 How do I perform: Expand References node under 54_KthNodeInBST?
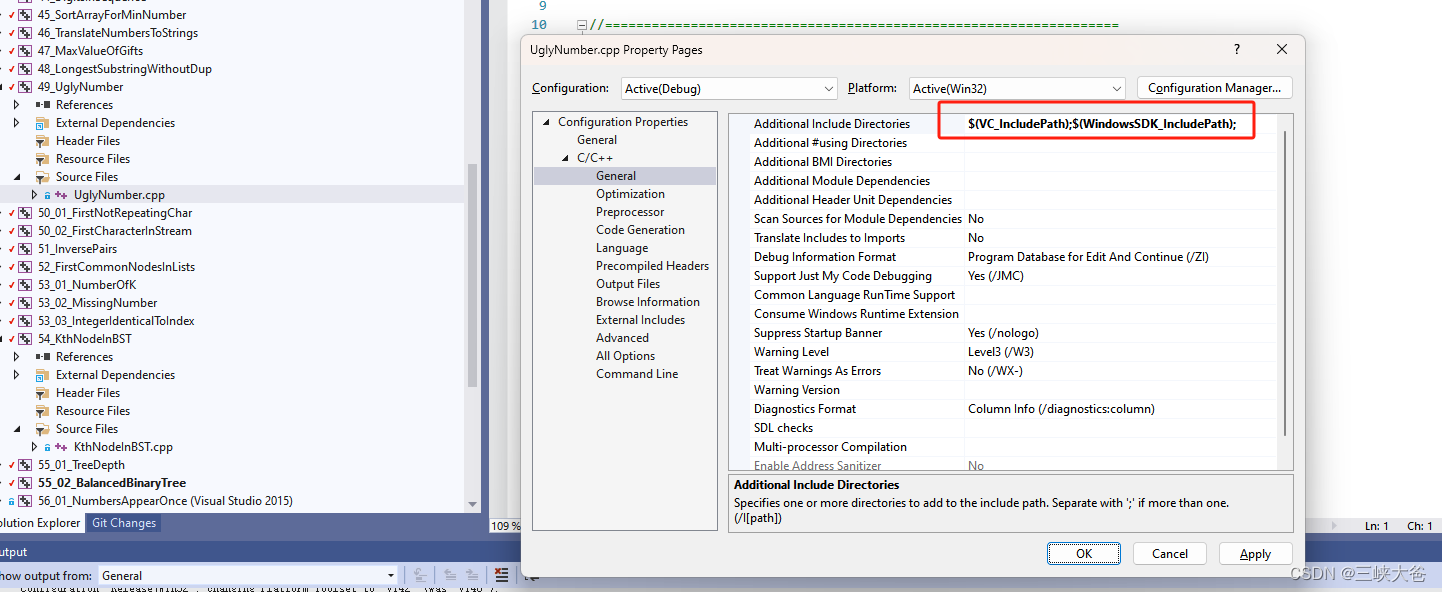[16, 357]
